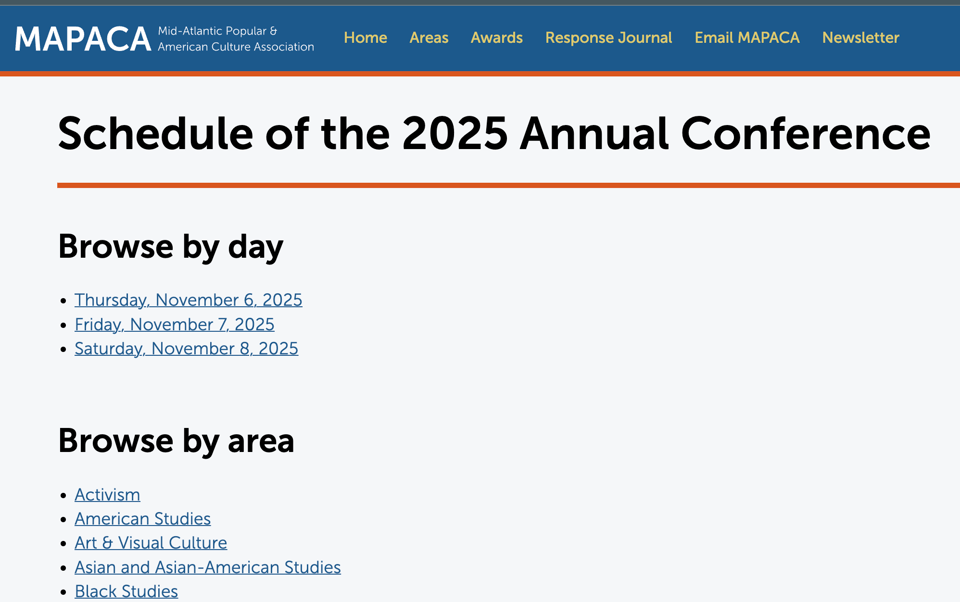
Task: View the Saturday, November 8, 2025 schedule
Action: [x=186, y=349]
